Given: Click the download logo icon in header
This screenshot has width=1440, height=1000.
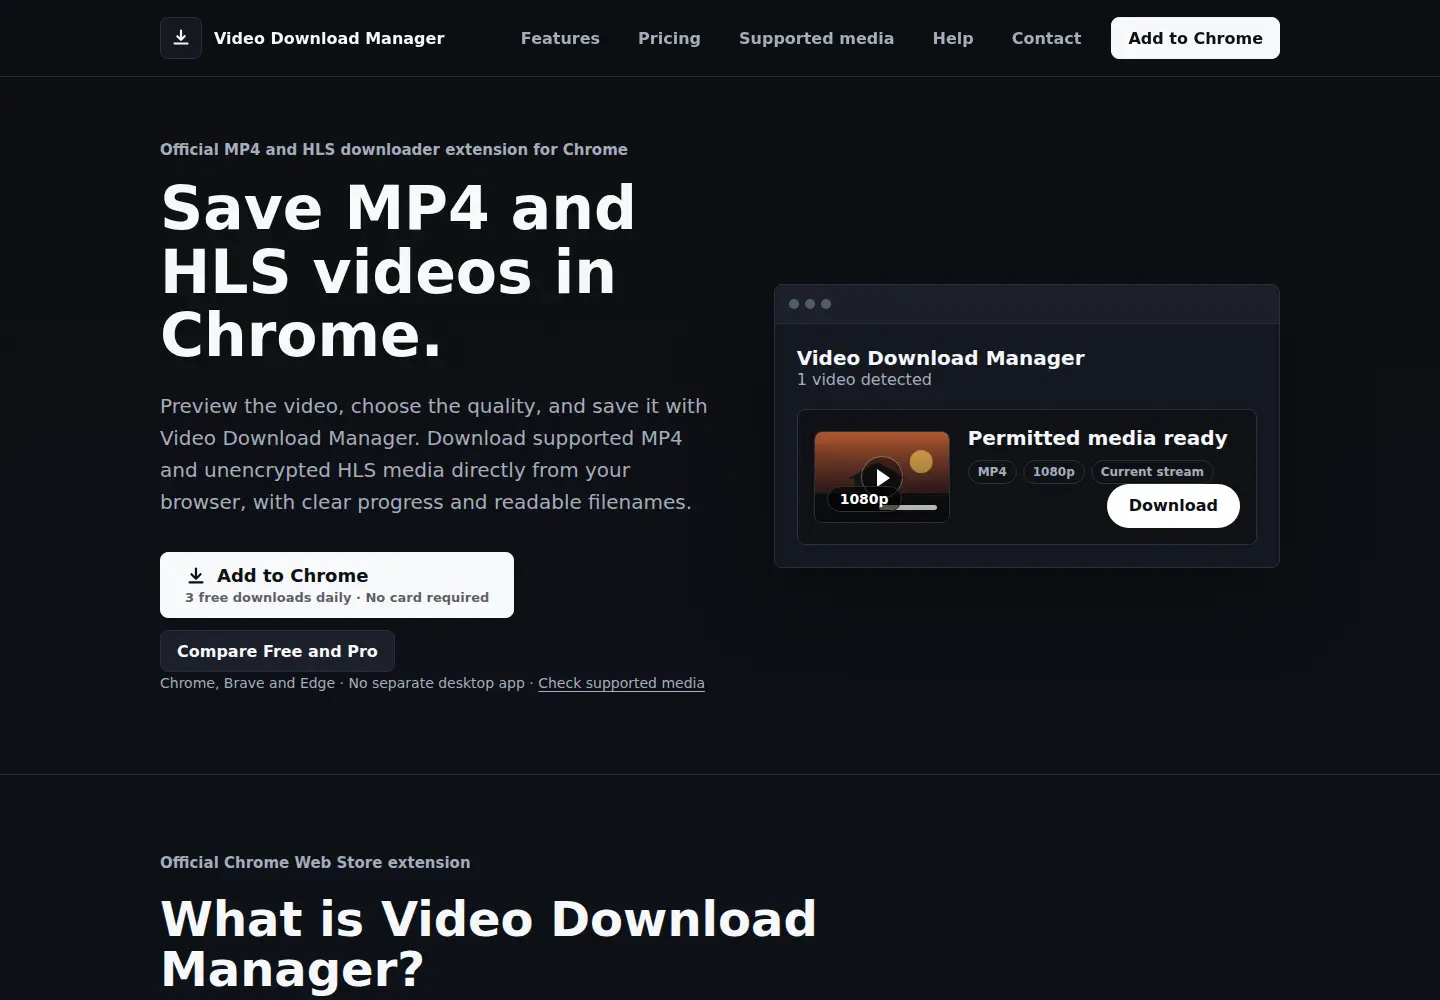Looking at the screenshot, I should [x=181, y=38].
